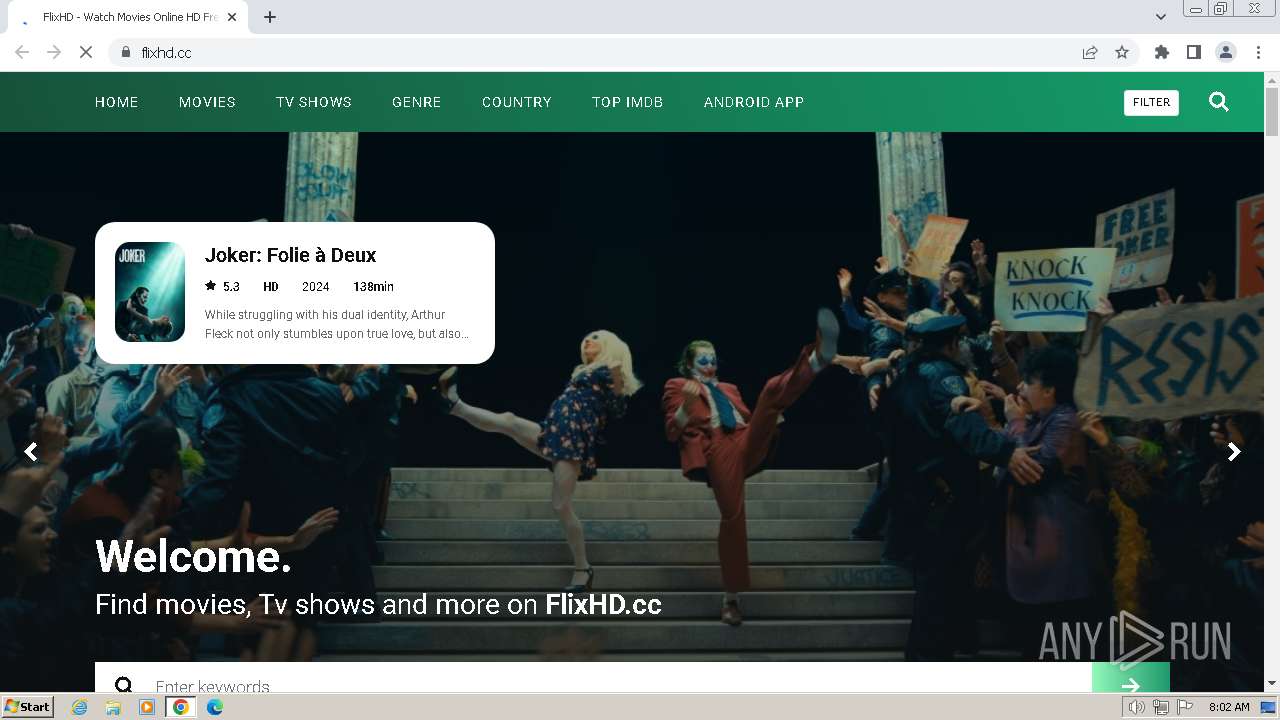This screenshot has height=720, width=1280.
Task: Open the site search magnifier icon
Action: 1218,102
